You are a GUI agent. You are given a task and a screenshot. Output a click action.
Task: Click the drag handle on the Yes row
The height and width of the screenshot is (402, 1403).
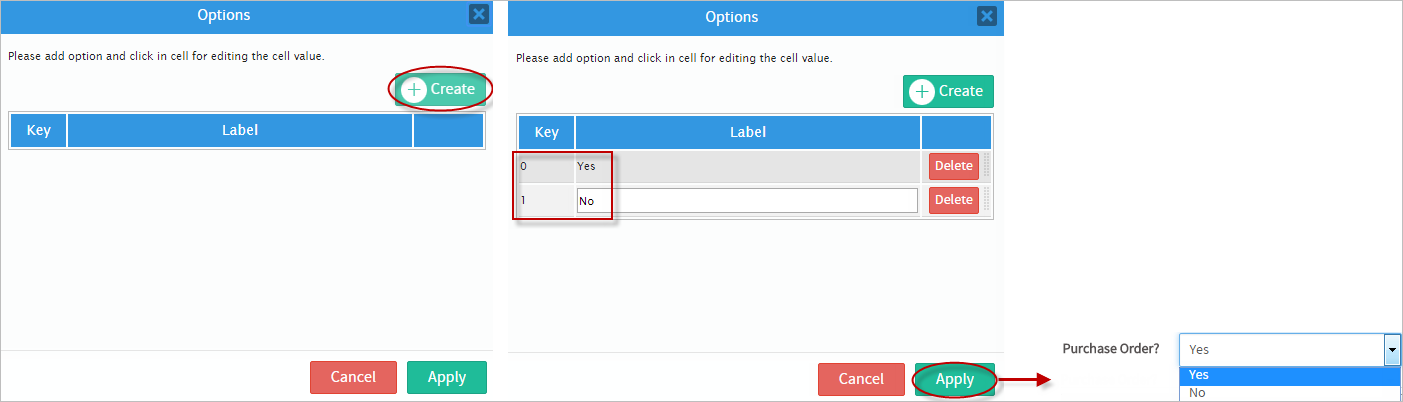[x=987, y=166]
